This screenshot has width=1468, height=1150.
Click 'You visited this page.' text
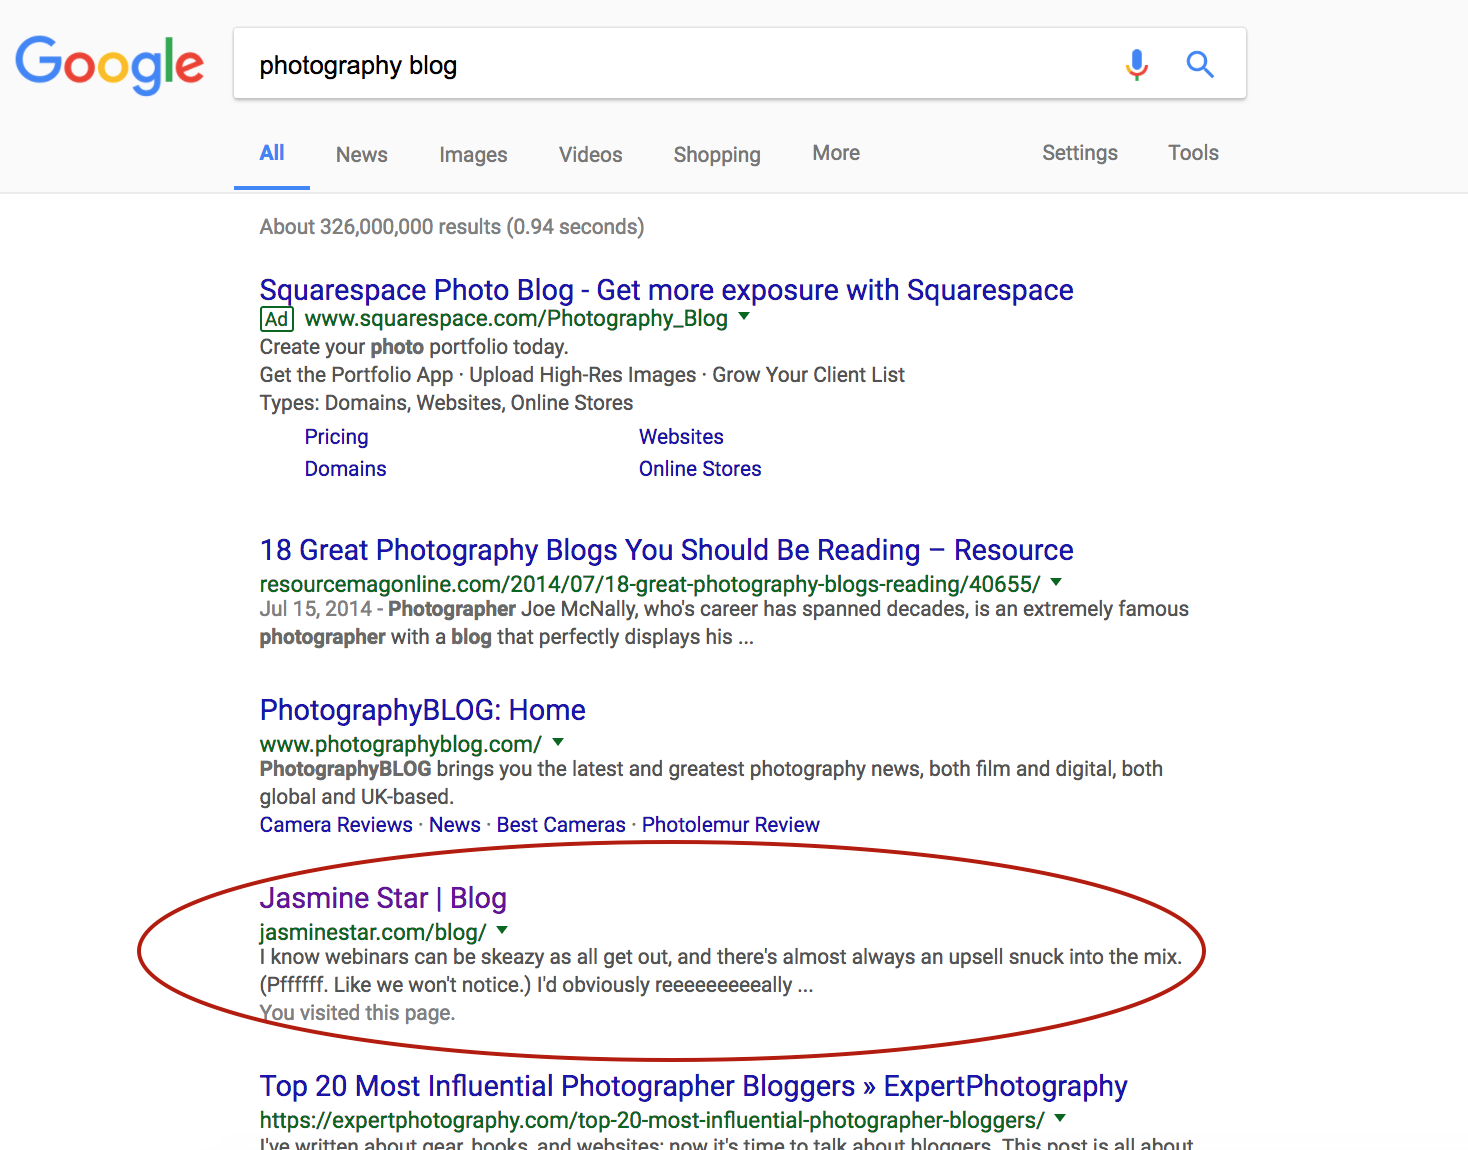coord(357,1013)
